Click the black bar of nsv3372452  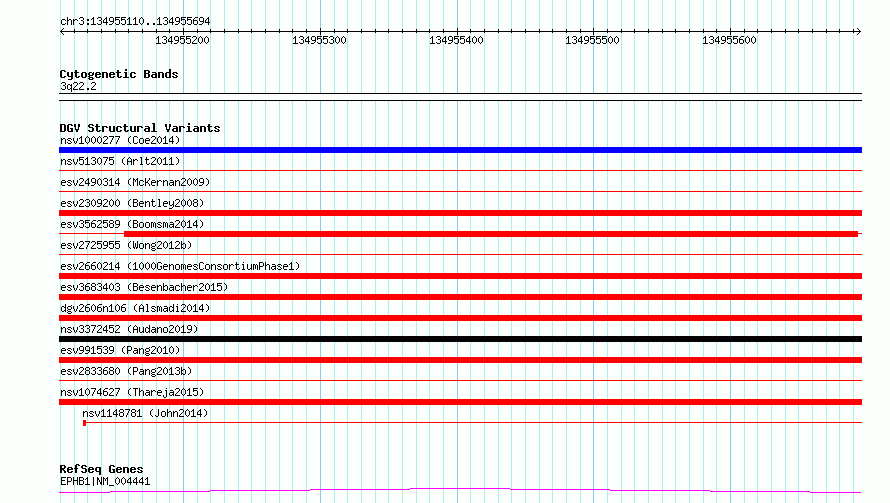click(460, 339)
